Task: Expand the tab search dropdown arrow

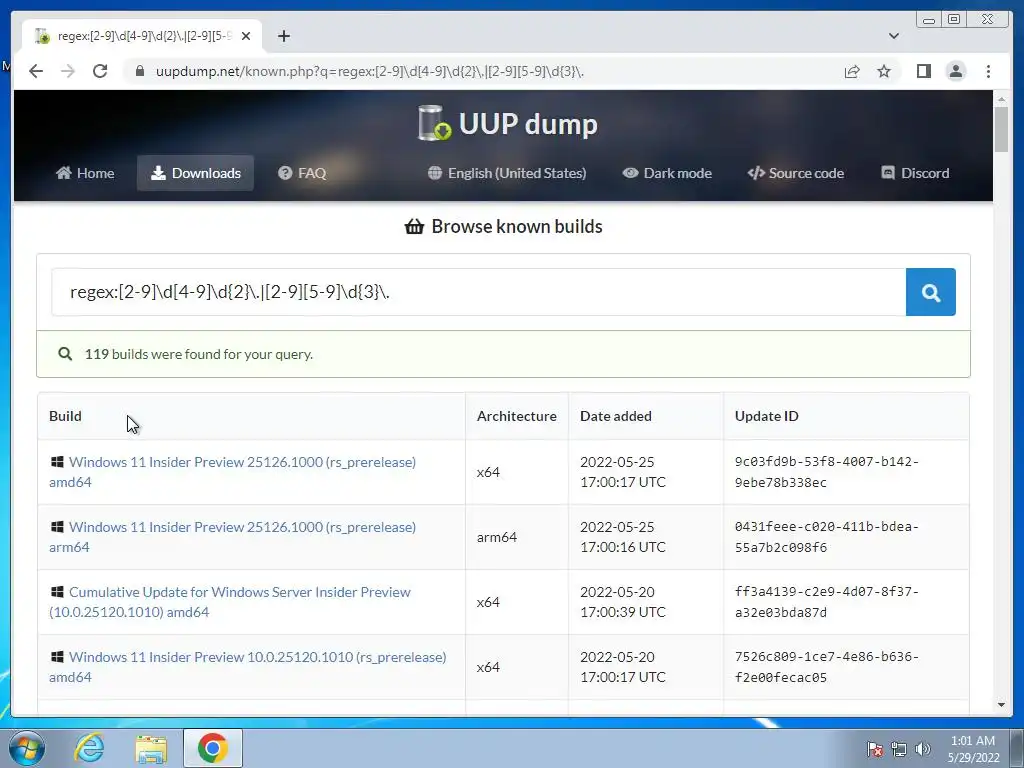Action: (893, 36)
